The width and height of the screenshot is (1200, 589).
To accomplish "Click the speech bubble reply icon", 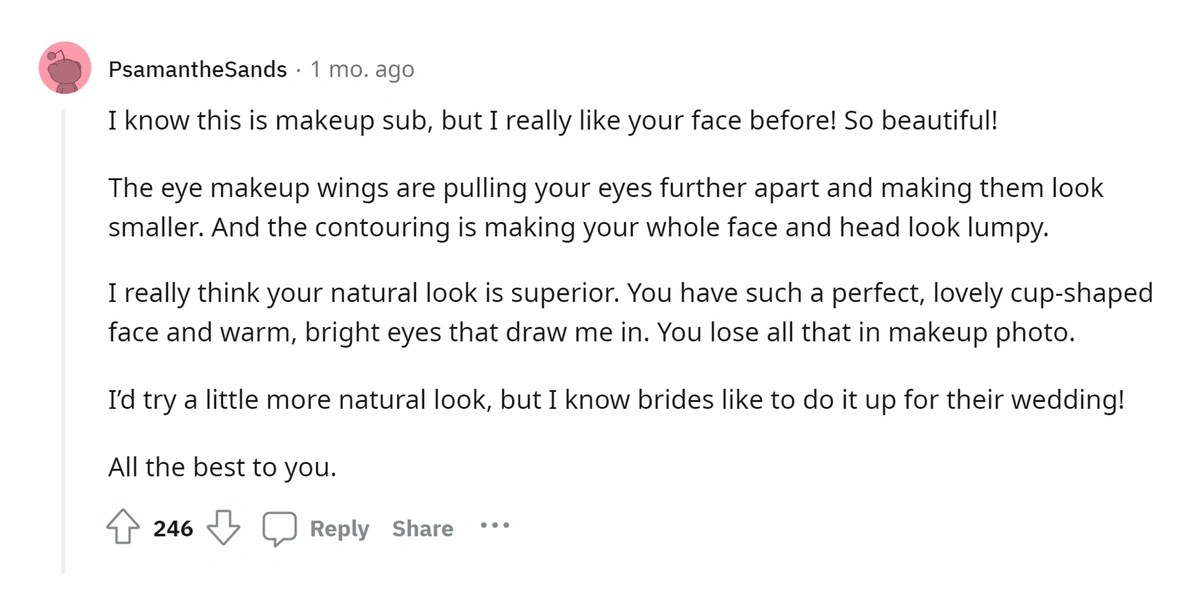I will click(x=279, y=528).
